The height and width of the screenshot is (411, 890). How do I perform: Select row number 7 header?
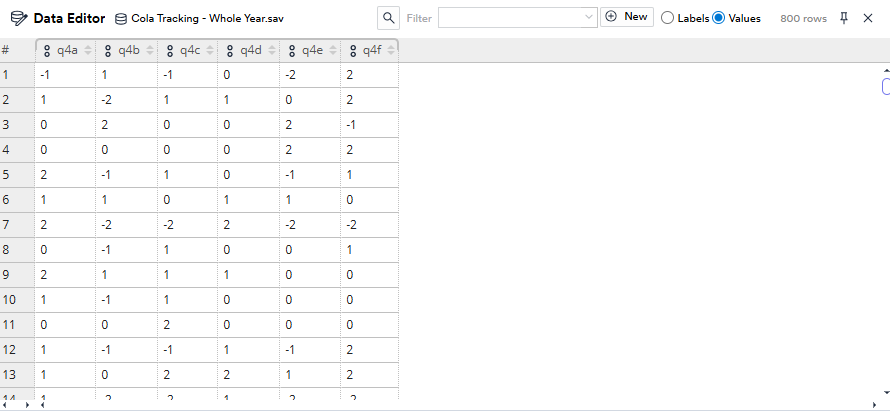click(6, 221)
